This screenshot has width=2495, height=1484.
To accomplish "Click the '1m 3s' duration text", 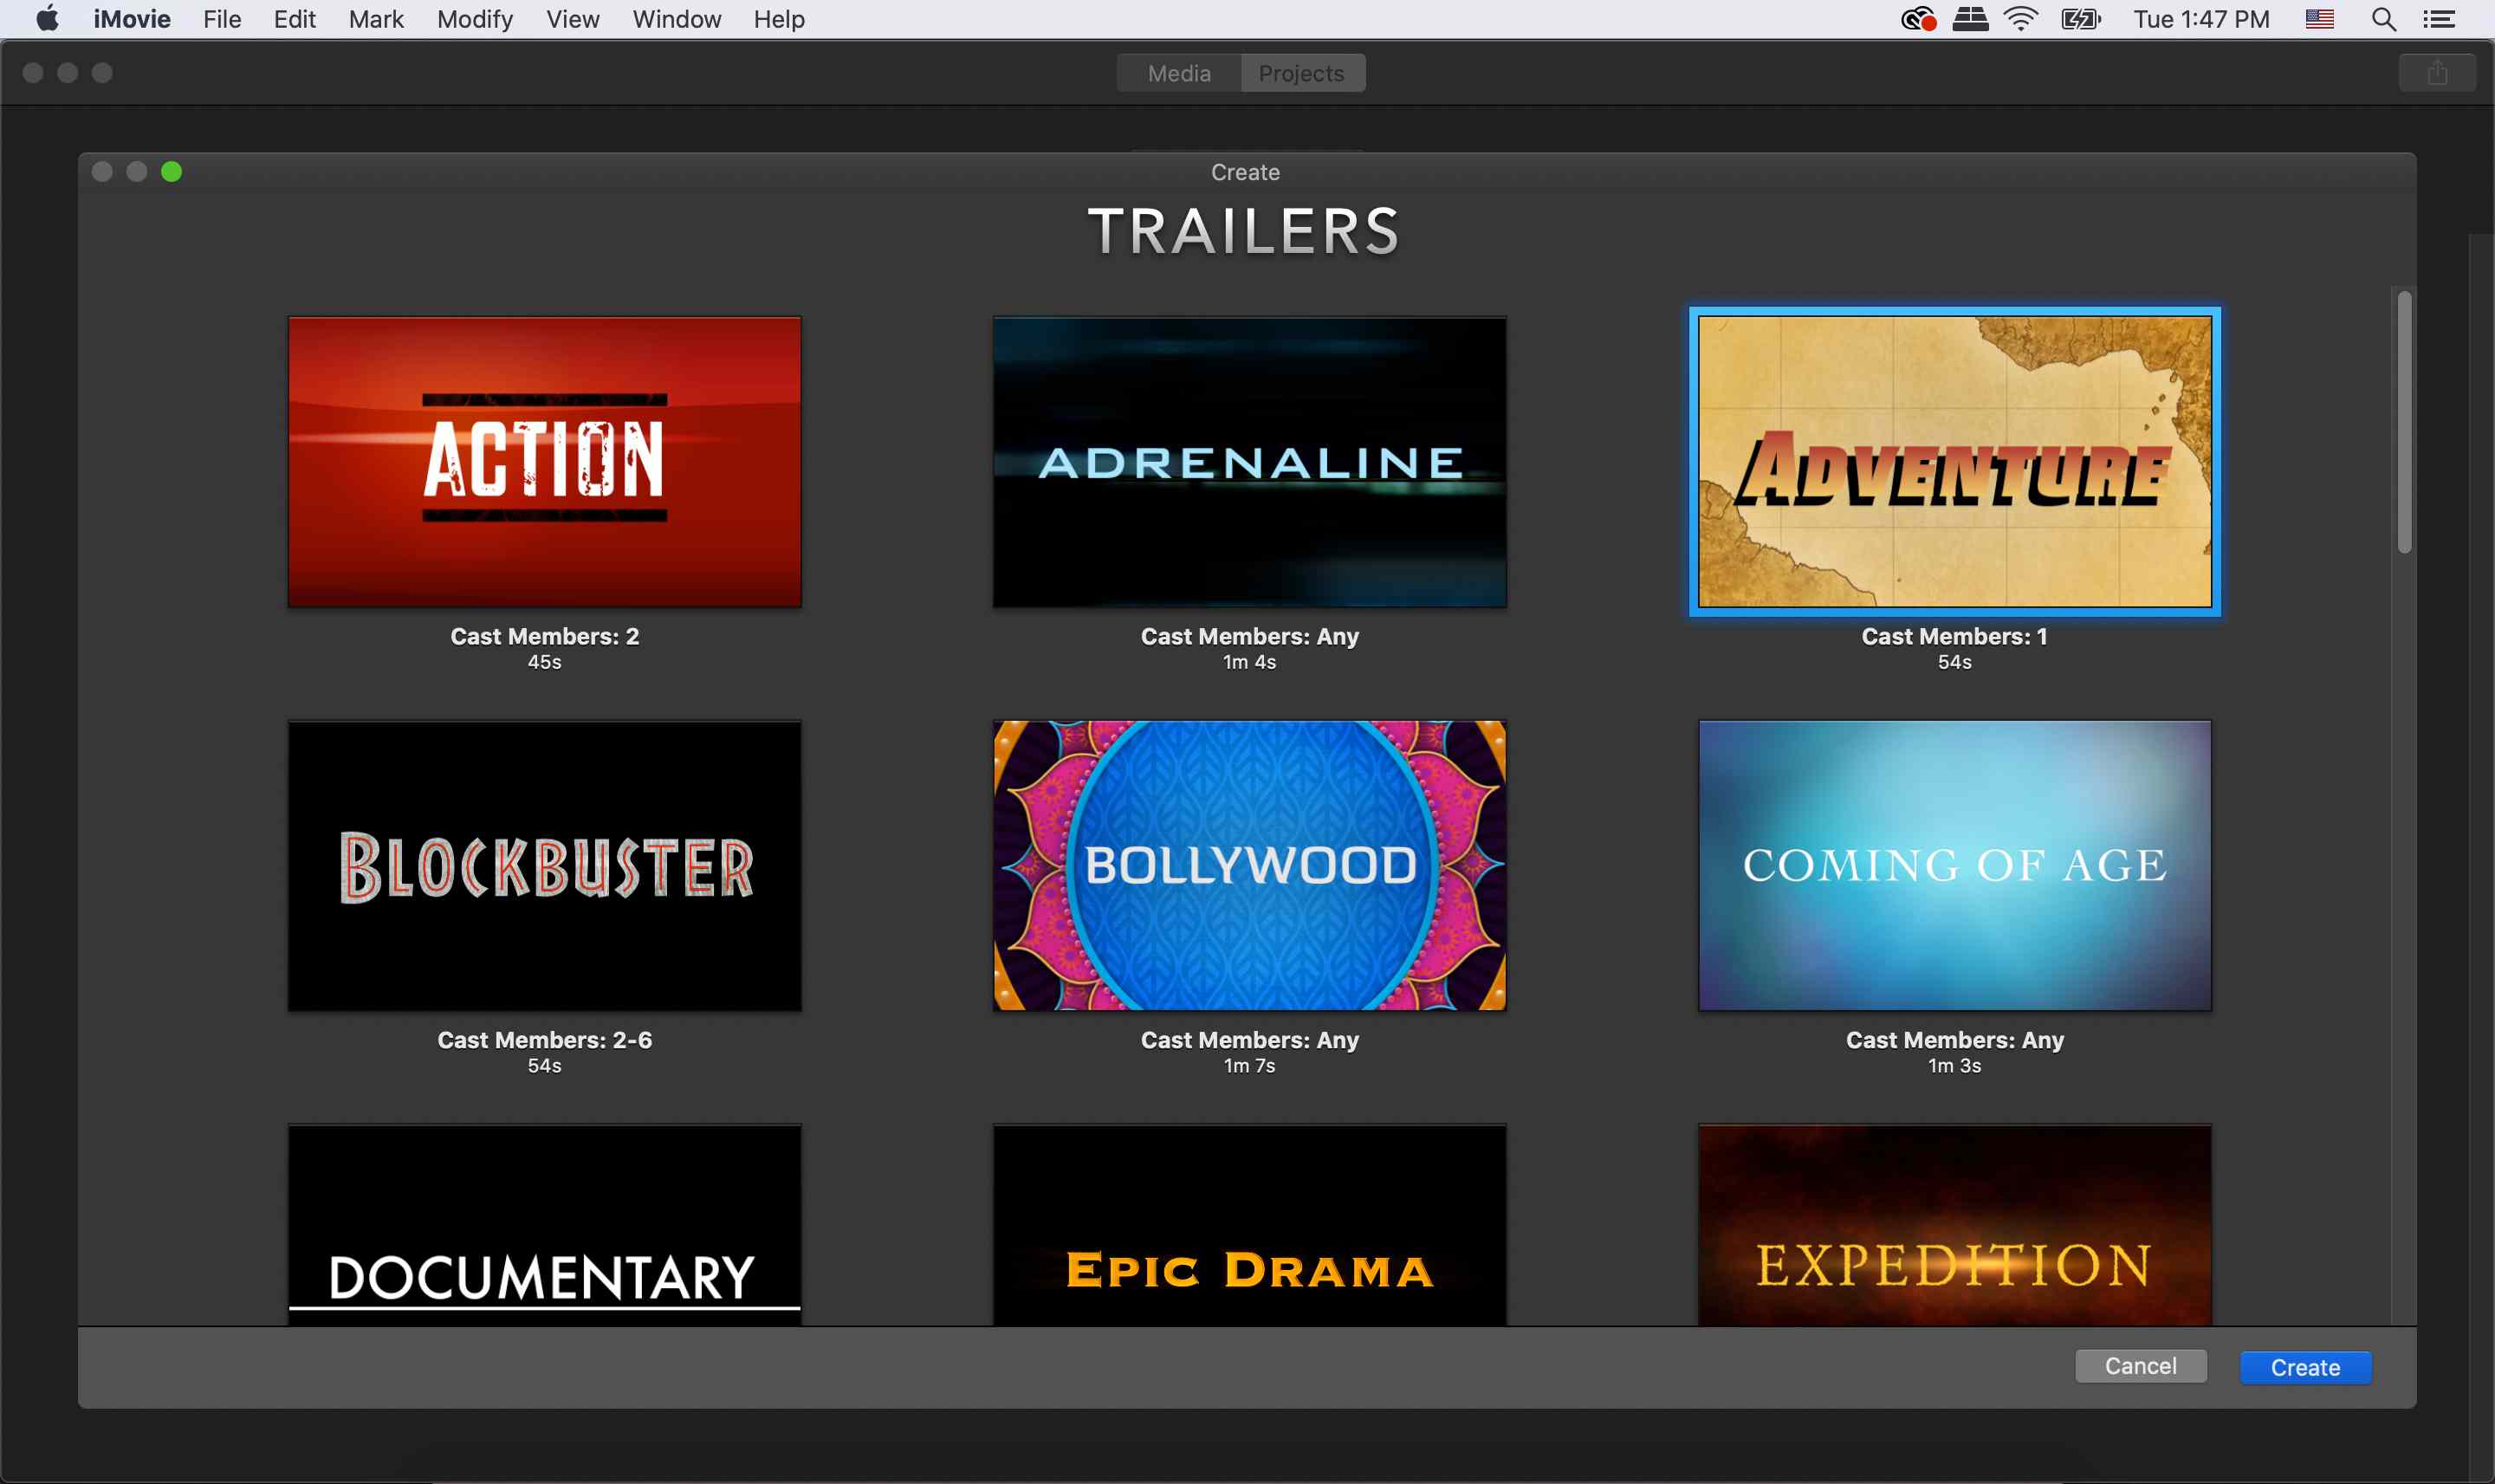I will pyautogui.click(x=1954, y=1066).
